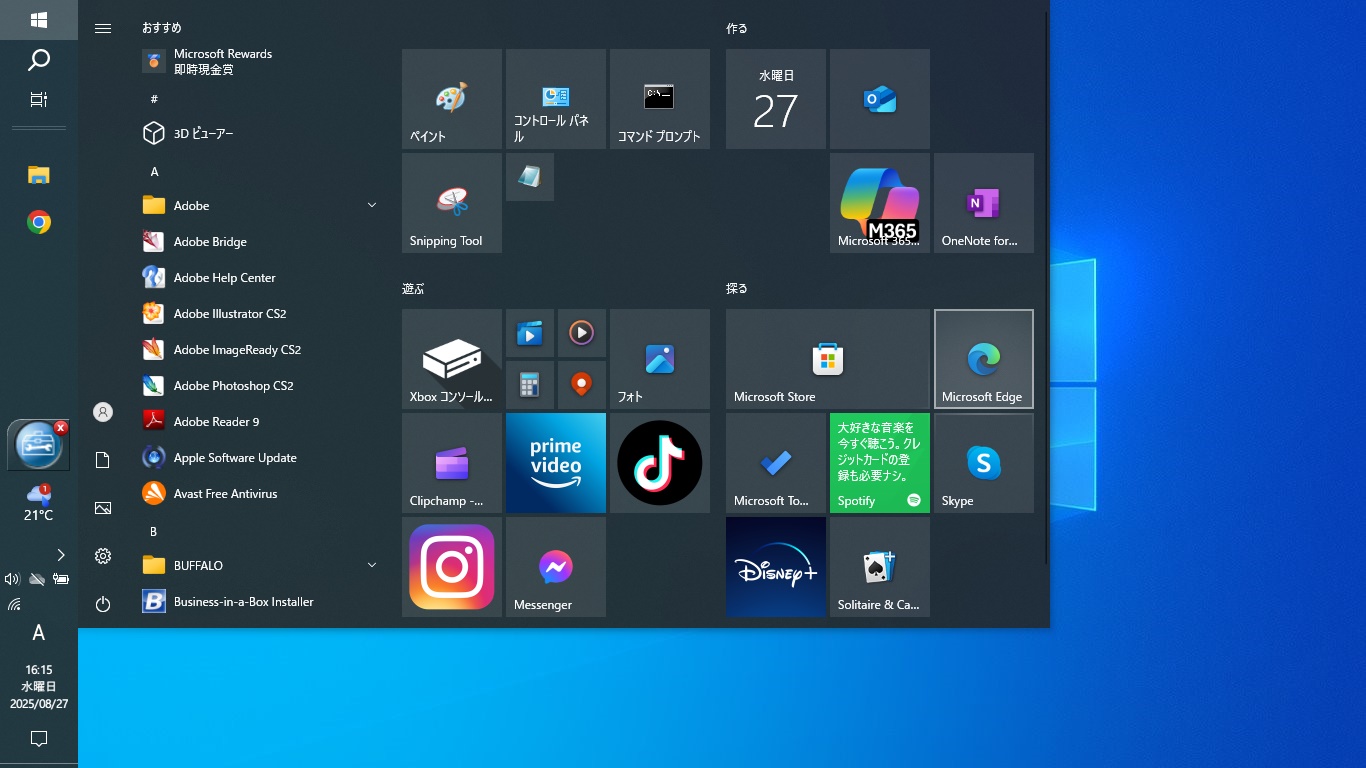Select the 遊ぶ tile group heading

pyautogui.click(x=413, y=288)
